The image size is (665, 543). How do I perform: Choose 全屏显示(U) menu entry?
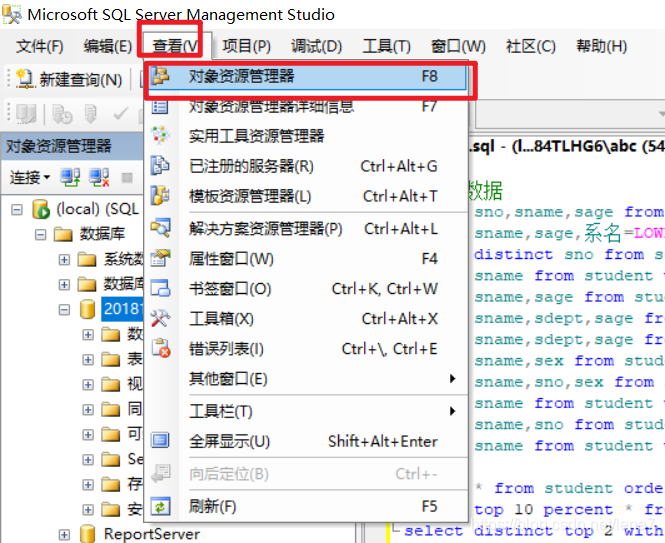tap(307, 442)
